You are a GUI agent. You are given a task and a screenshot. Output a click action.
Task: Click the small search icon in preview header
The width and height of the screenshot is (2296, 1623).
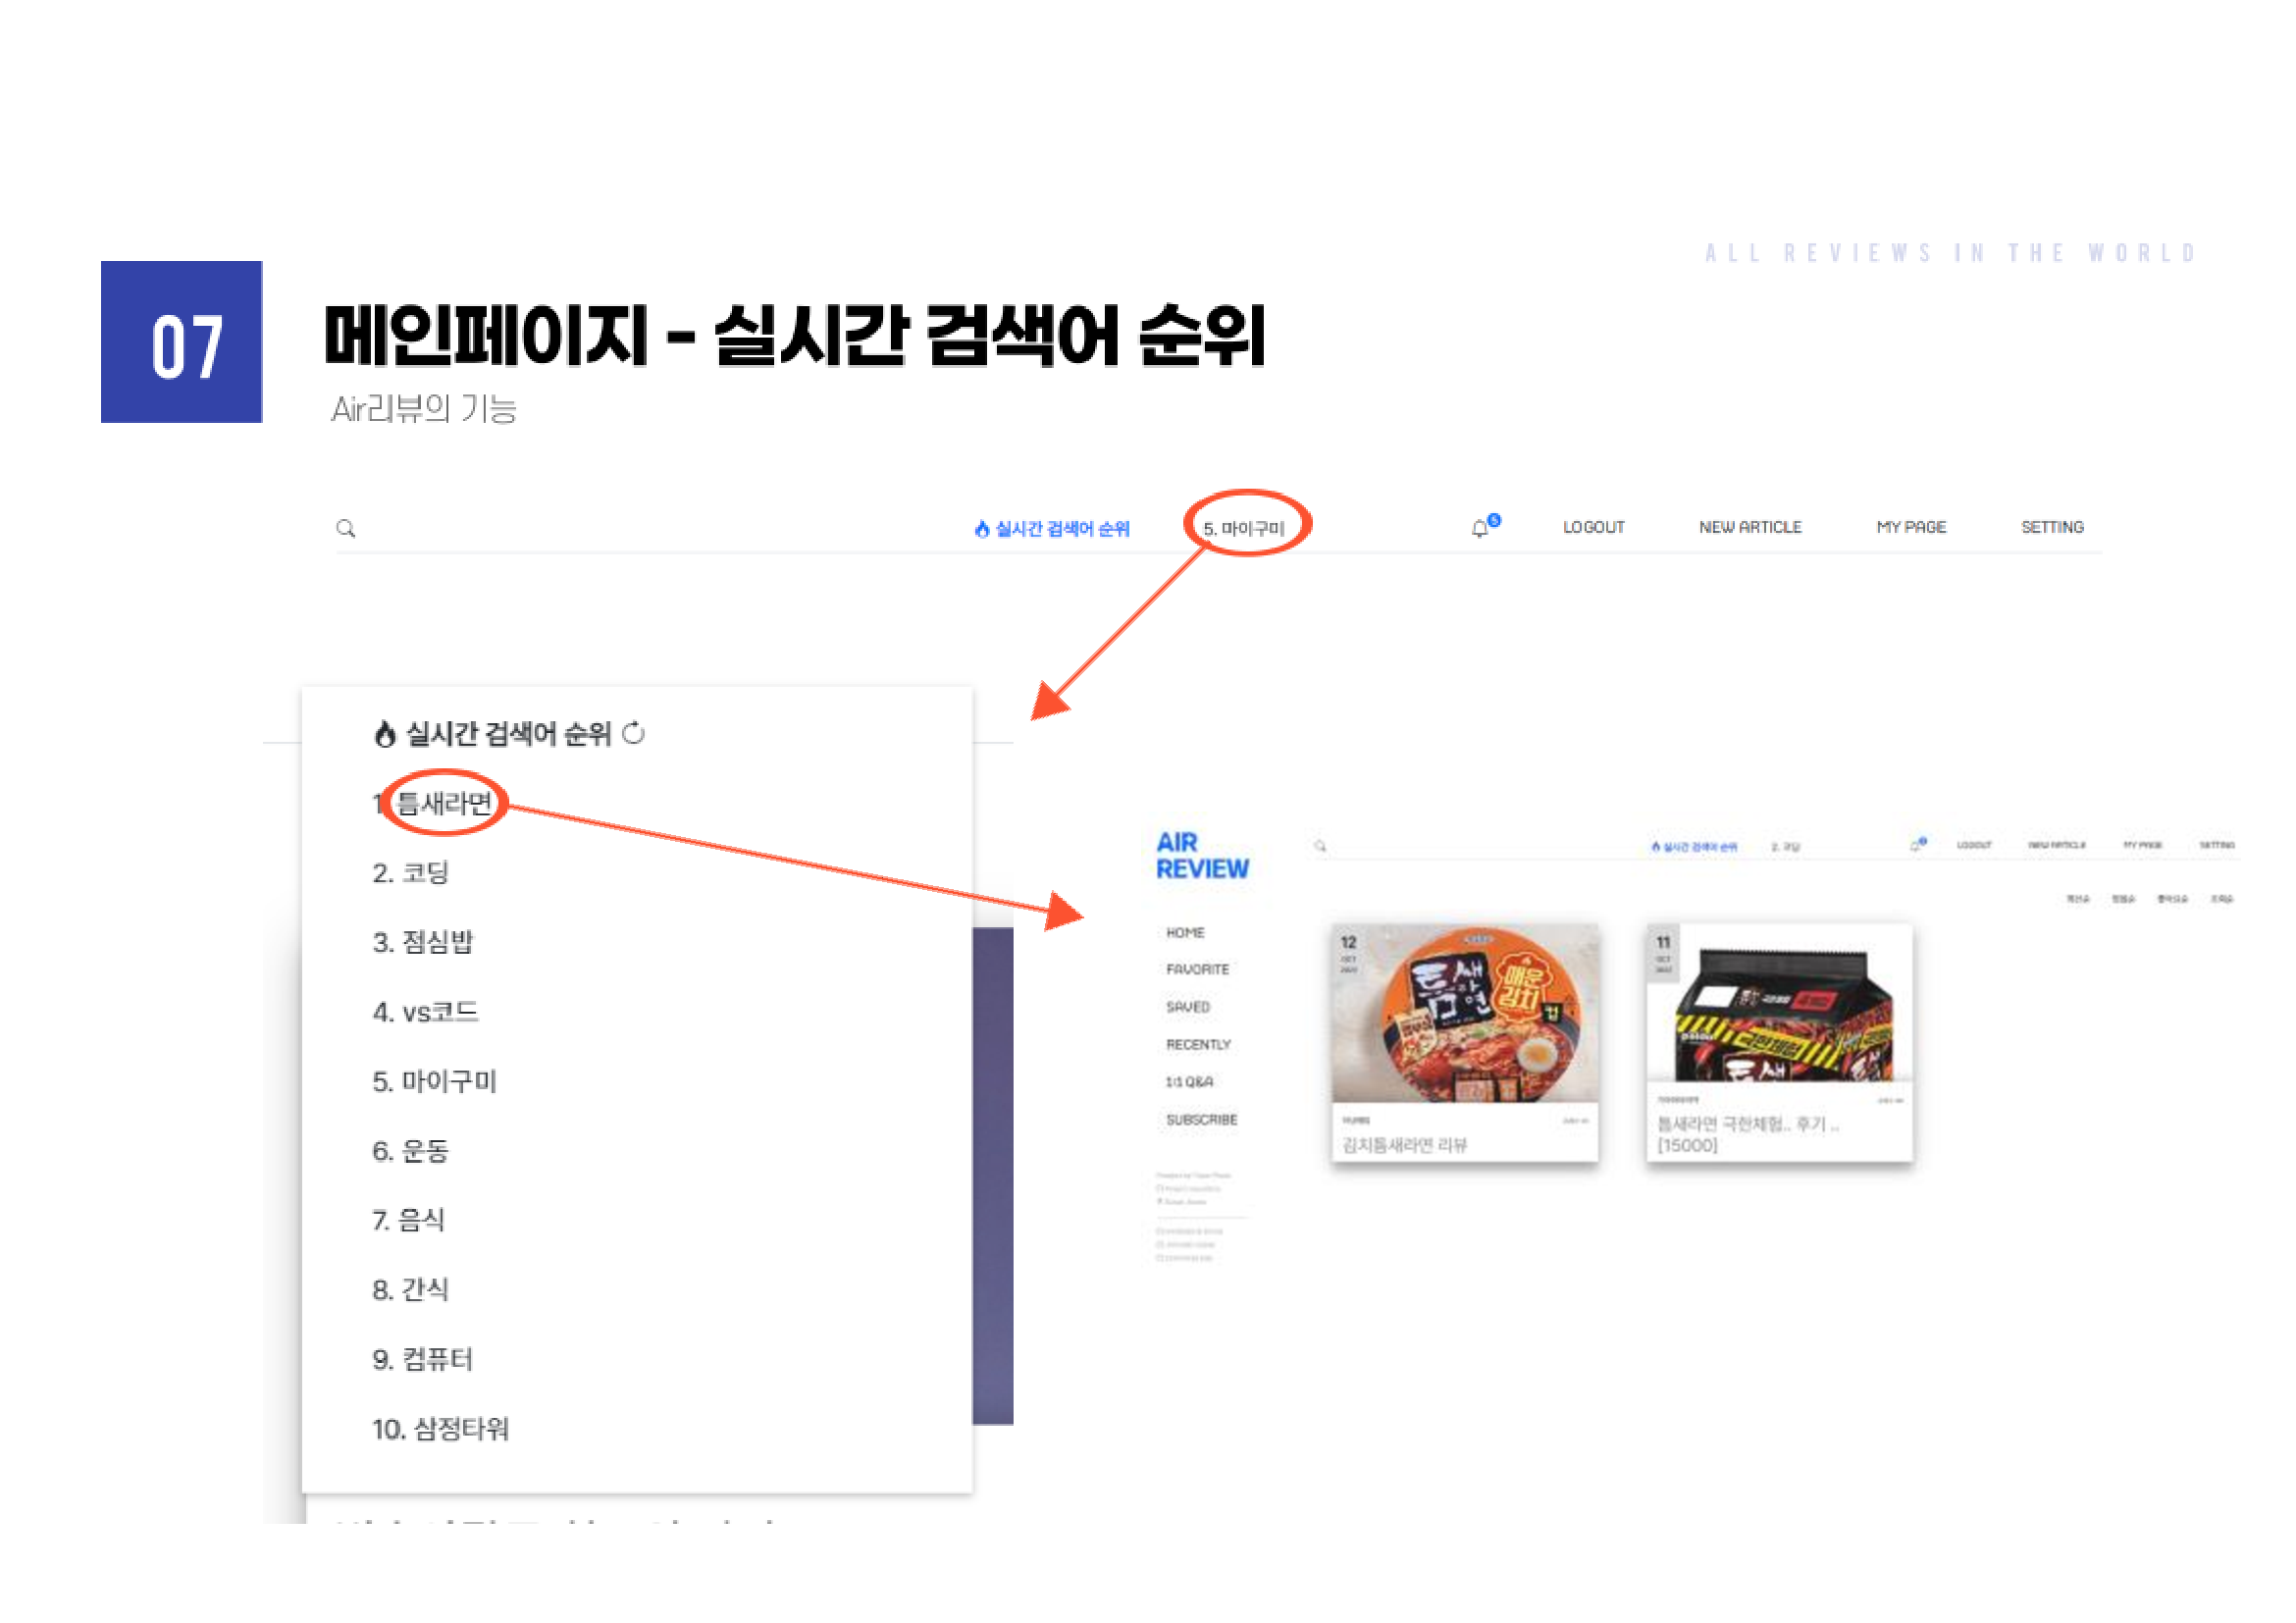1320,846
